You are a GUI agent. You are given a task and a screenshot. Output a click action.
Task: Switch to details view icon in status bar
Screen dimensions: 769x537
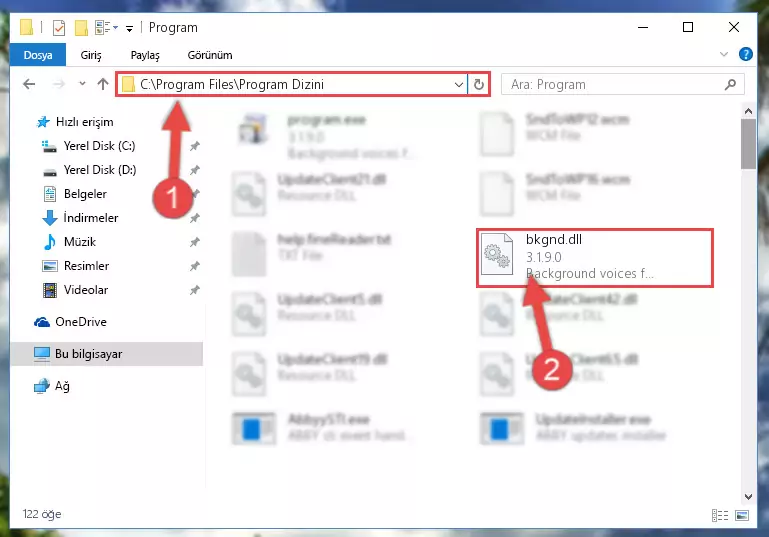[720, 515]
